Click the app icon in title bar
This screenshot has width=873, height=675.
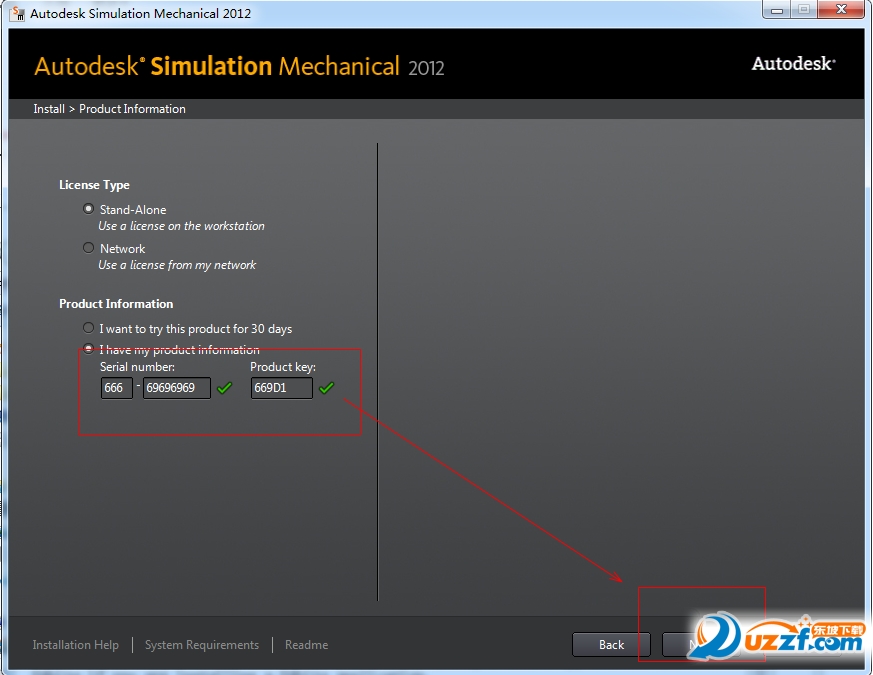(x=18, y=13)
